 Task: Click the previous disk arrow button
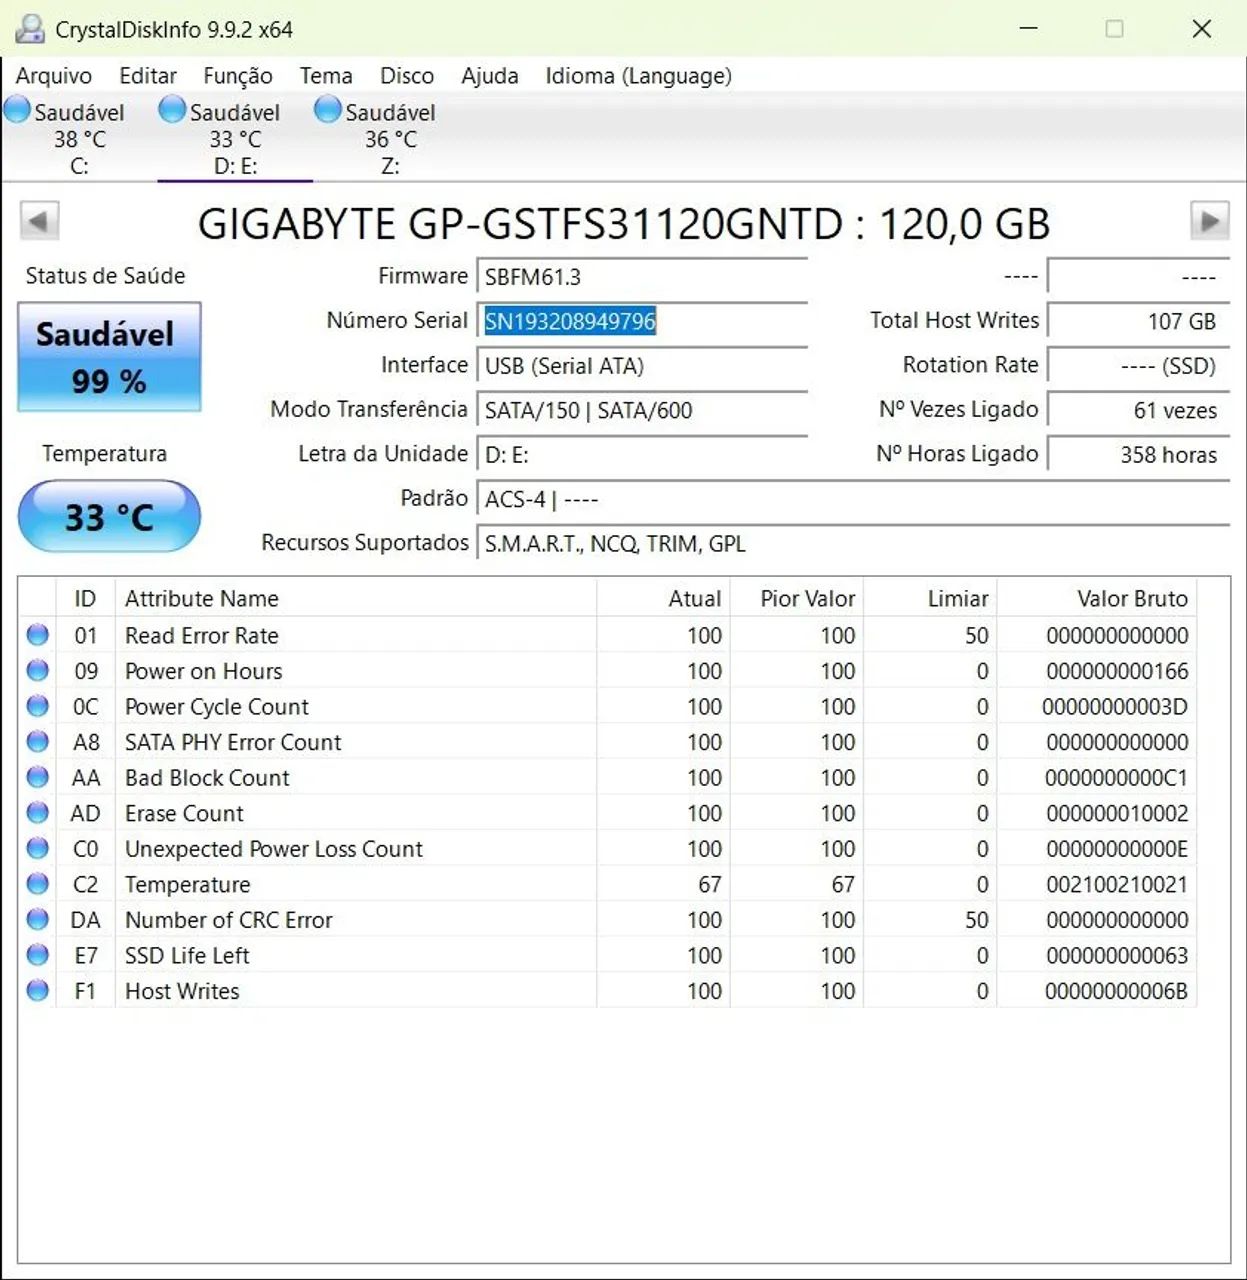click(40, 221)
